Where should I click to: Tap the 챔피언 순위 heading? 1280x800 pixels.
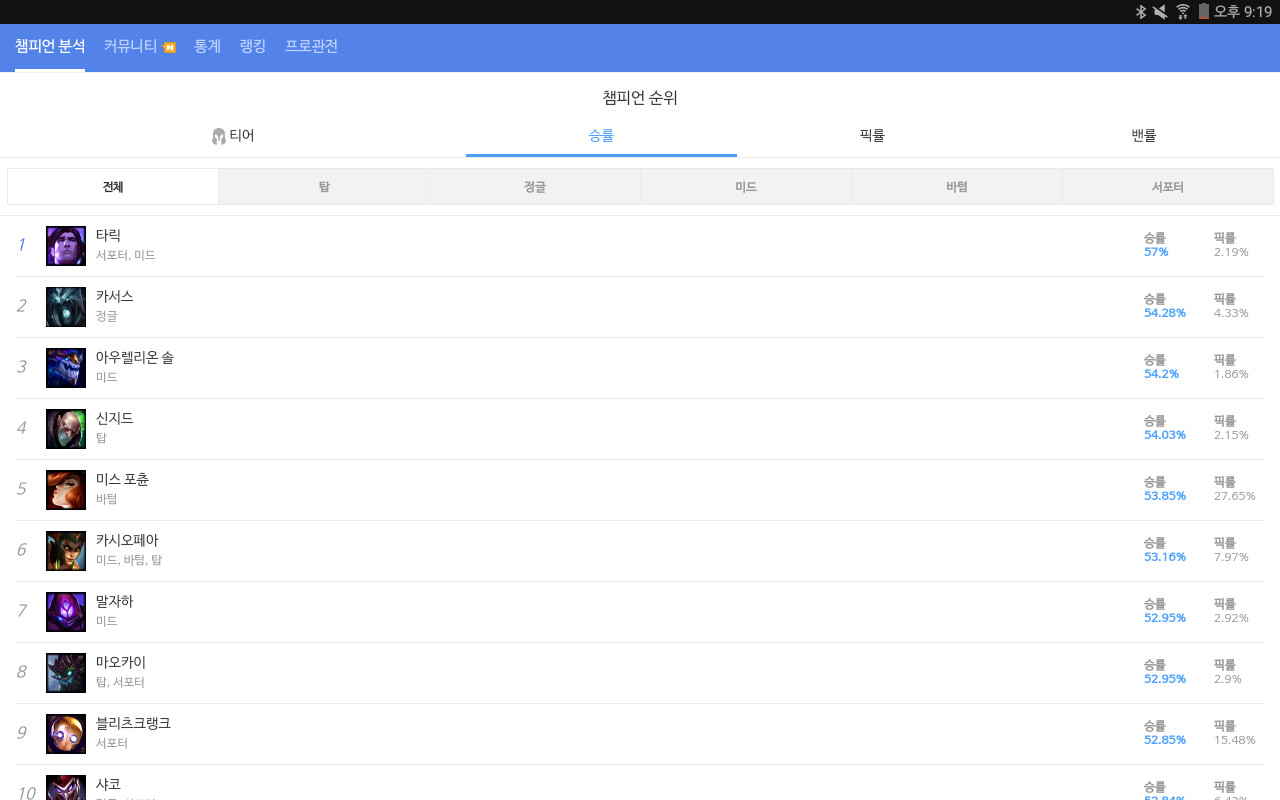pyautogui.click(x=640, y=98)
